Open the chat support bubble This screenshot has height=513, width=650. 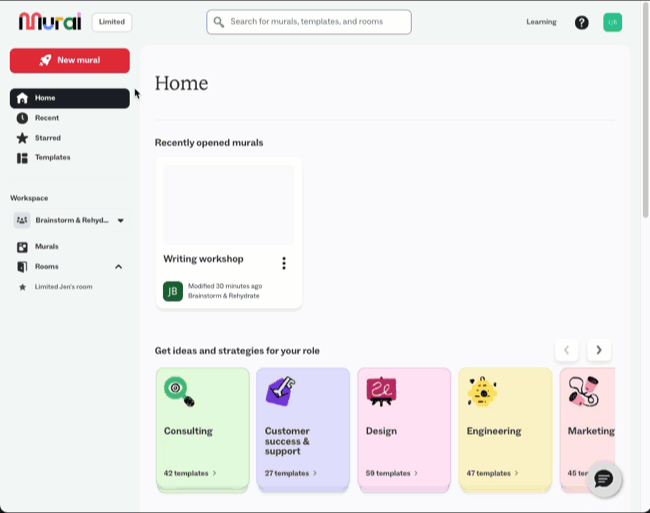coord(604,479)
